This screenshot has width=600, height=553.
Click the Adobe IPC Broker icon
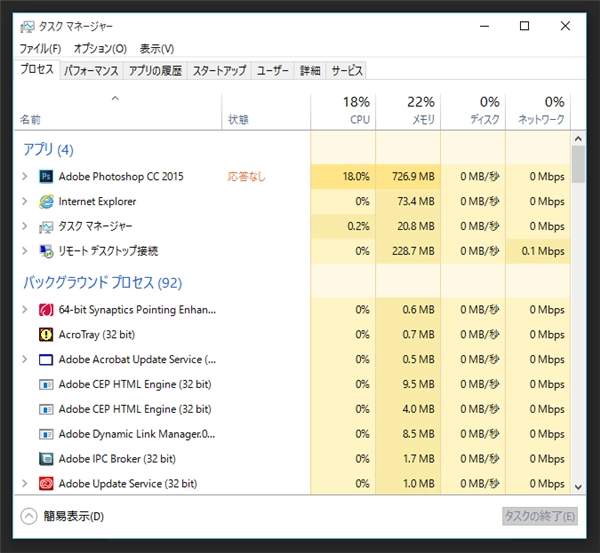pos(46,459)
